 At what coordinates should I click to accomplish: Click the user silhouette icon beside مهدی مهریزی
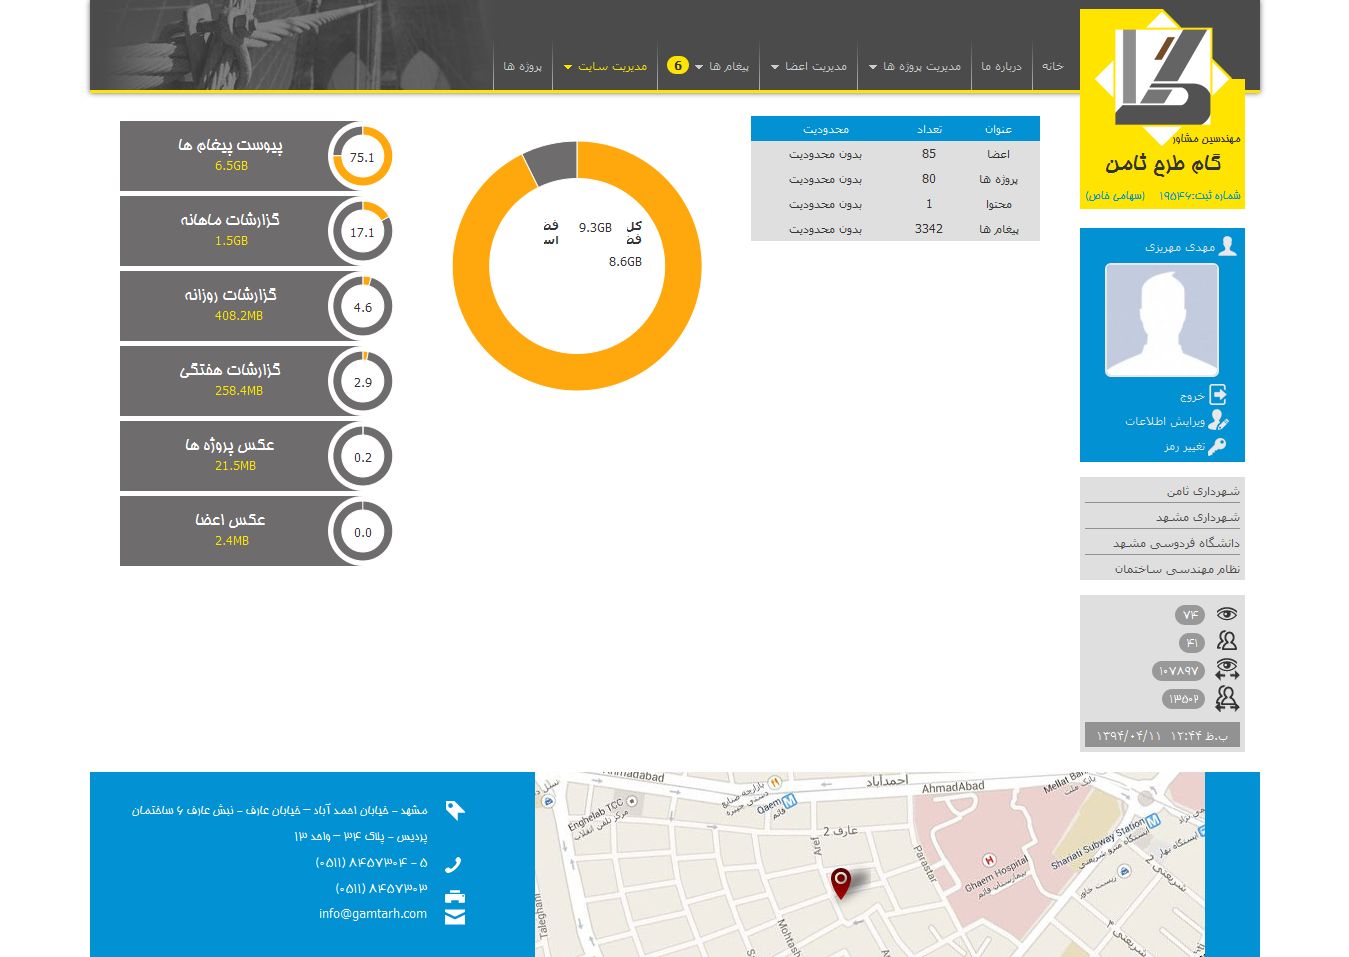(x=1228, y=246)
